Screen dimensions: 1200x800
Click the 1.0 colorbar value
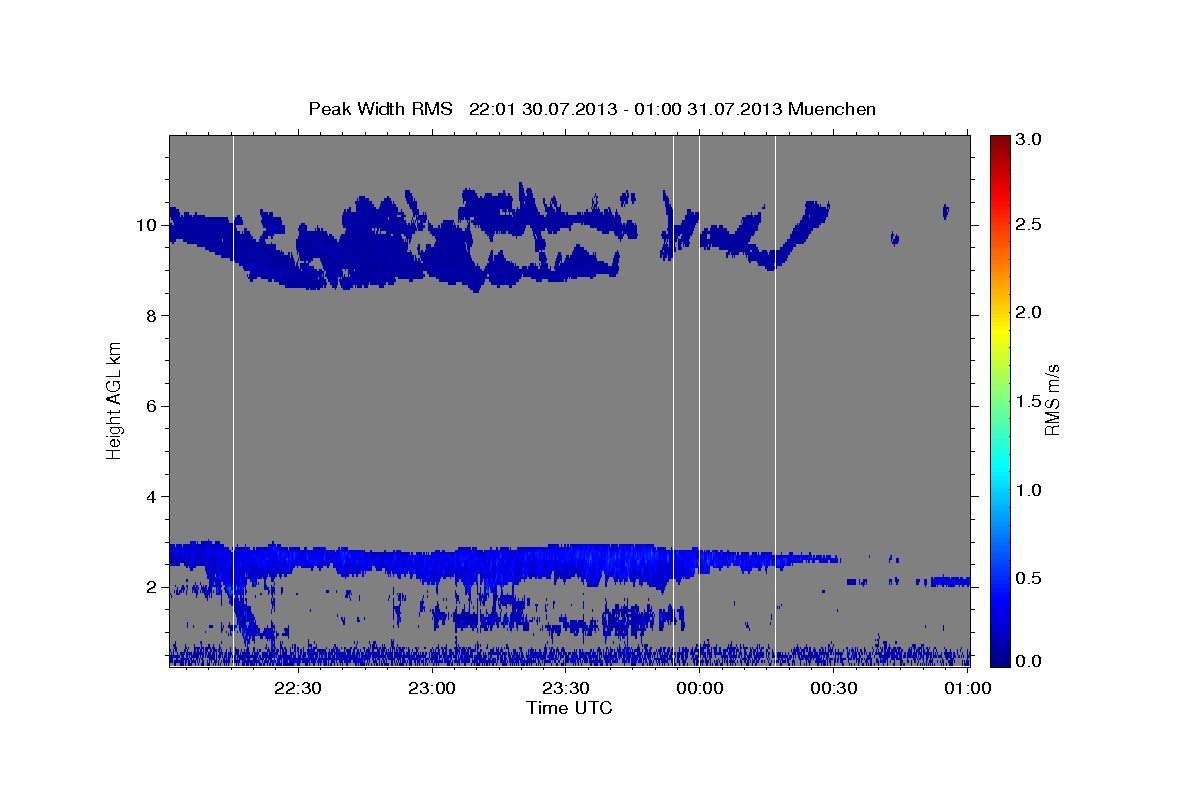1030,490
